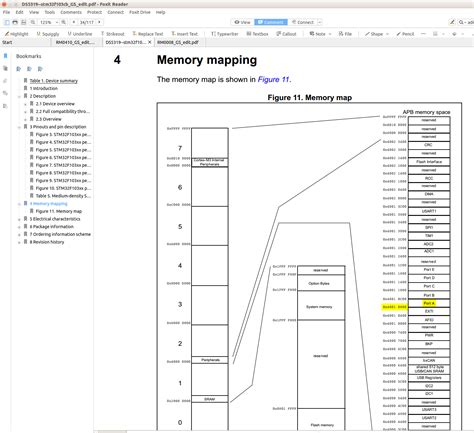Click the print icon in toolbar
Image resolution: width=474 pixels, height=433 pixels.
[x=15, y=22]
